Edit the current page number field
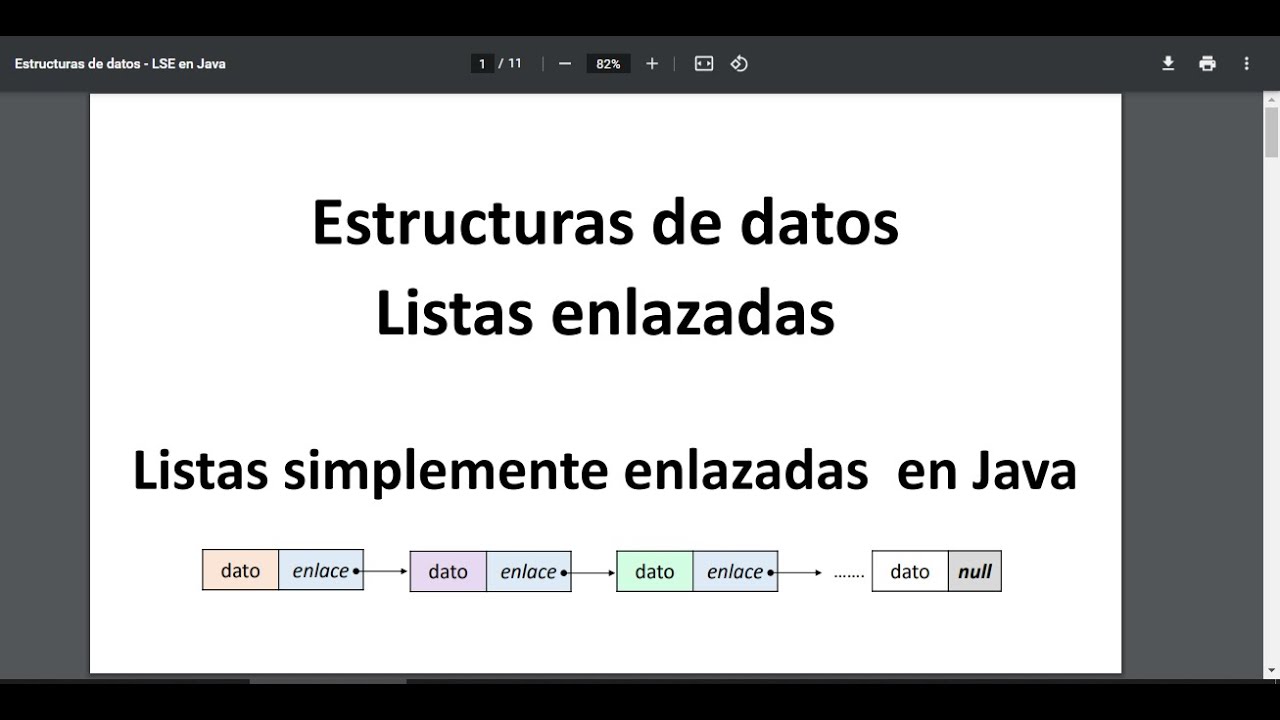Viewport: 1280px width, 720px height. (482, 63)
